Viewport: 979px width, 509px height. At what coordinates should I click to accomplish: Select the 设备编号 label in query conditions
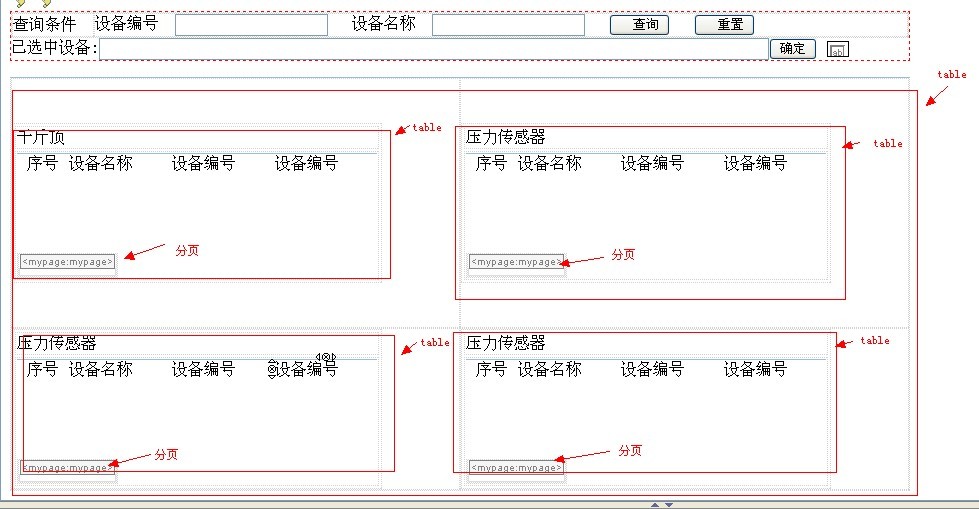(126, 24)
